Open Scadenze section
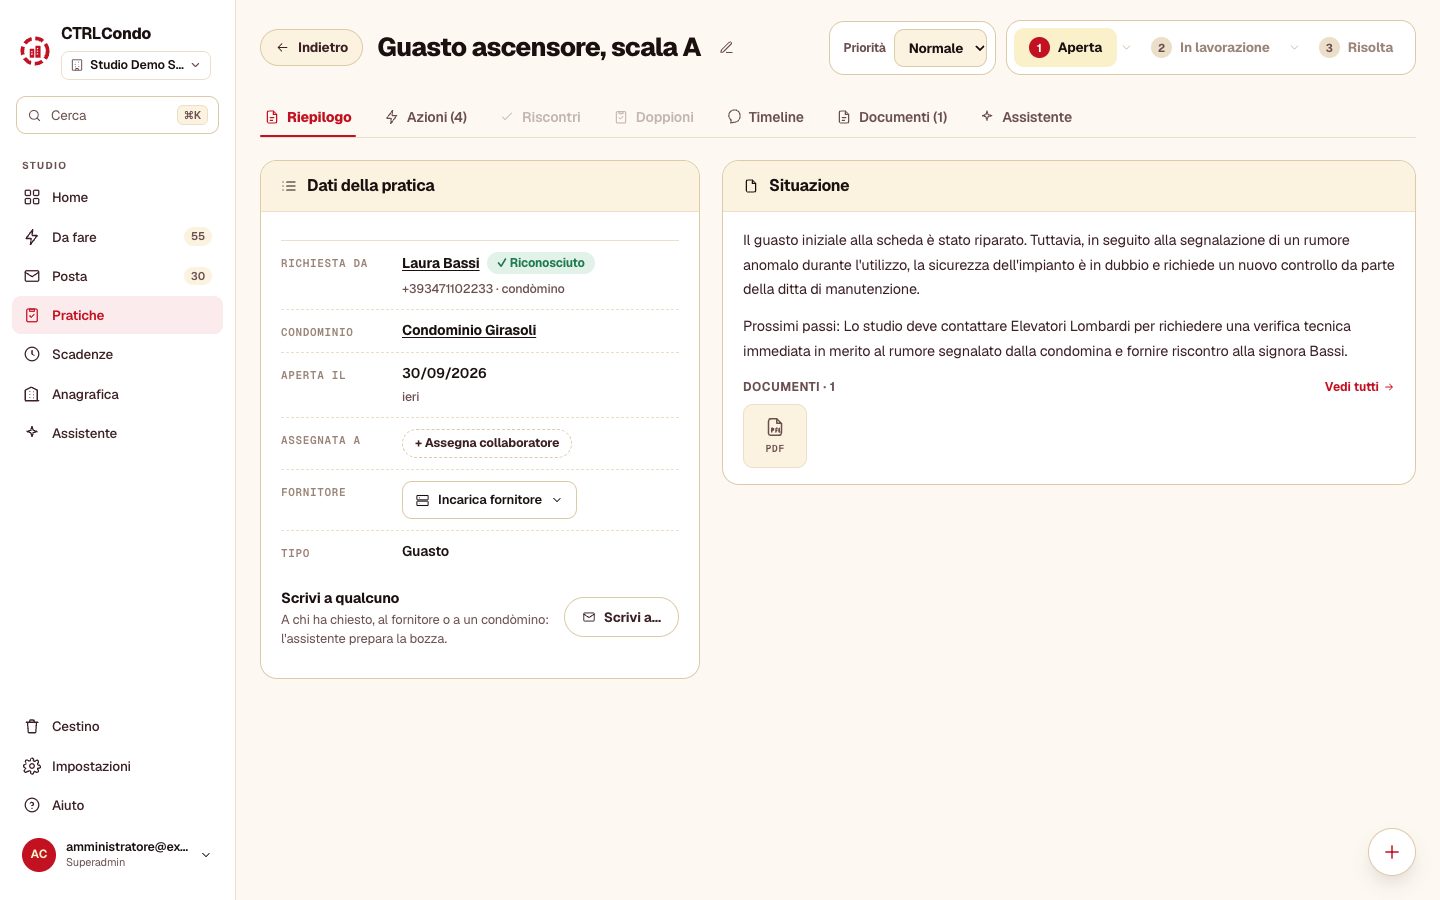The width and height of the screenshot is (1440, 900). (x=117, y=354)
